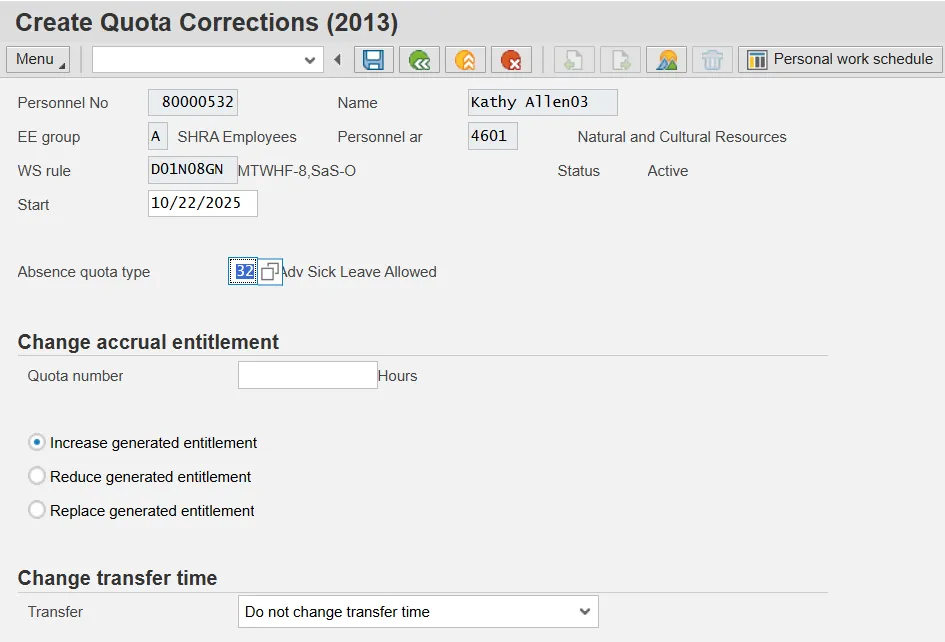945x642 pixels.
Task: Select Increase generated entitlement option
Action: click(37, 442)
